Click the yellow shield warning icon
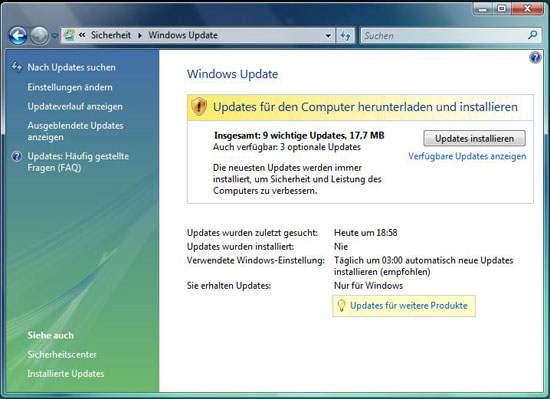This screenshot has width=550, height=399. (x=199, y=107)
